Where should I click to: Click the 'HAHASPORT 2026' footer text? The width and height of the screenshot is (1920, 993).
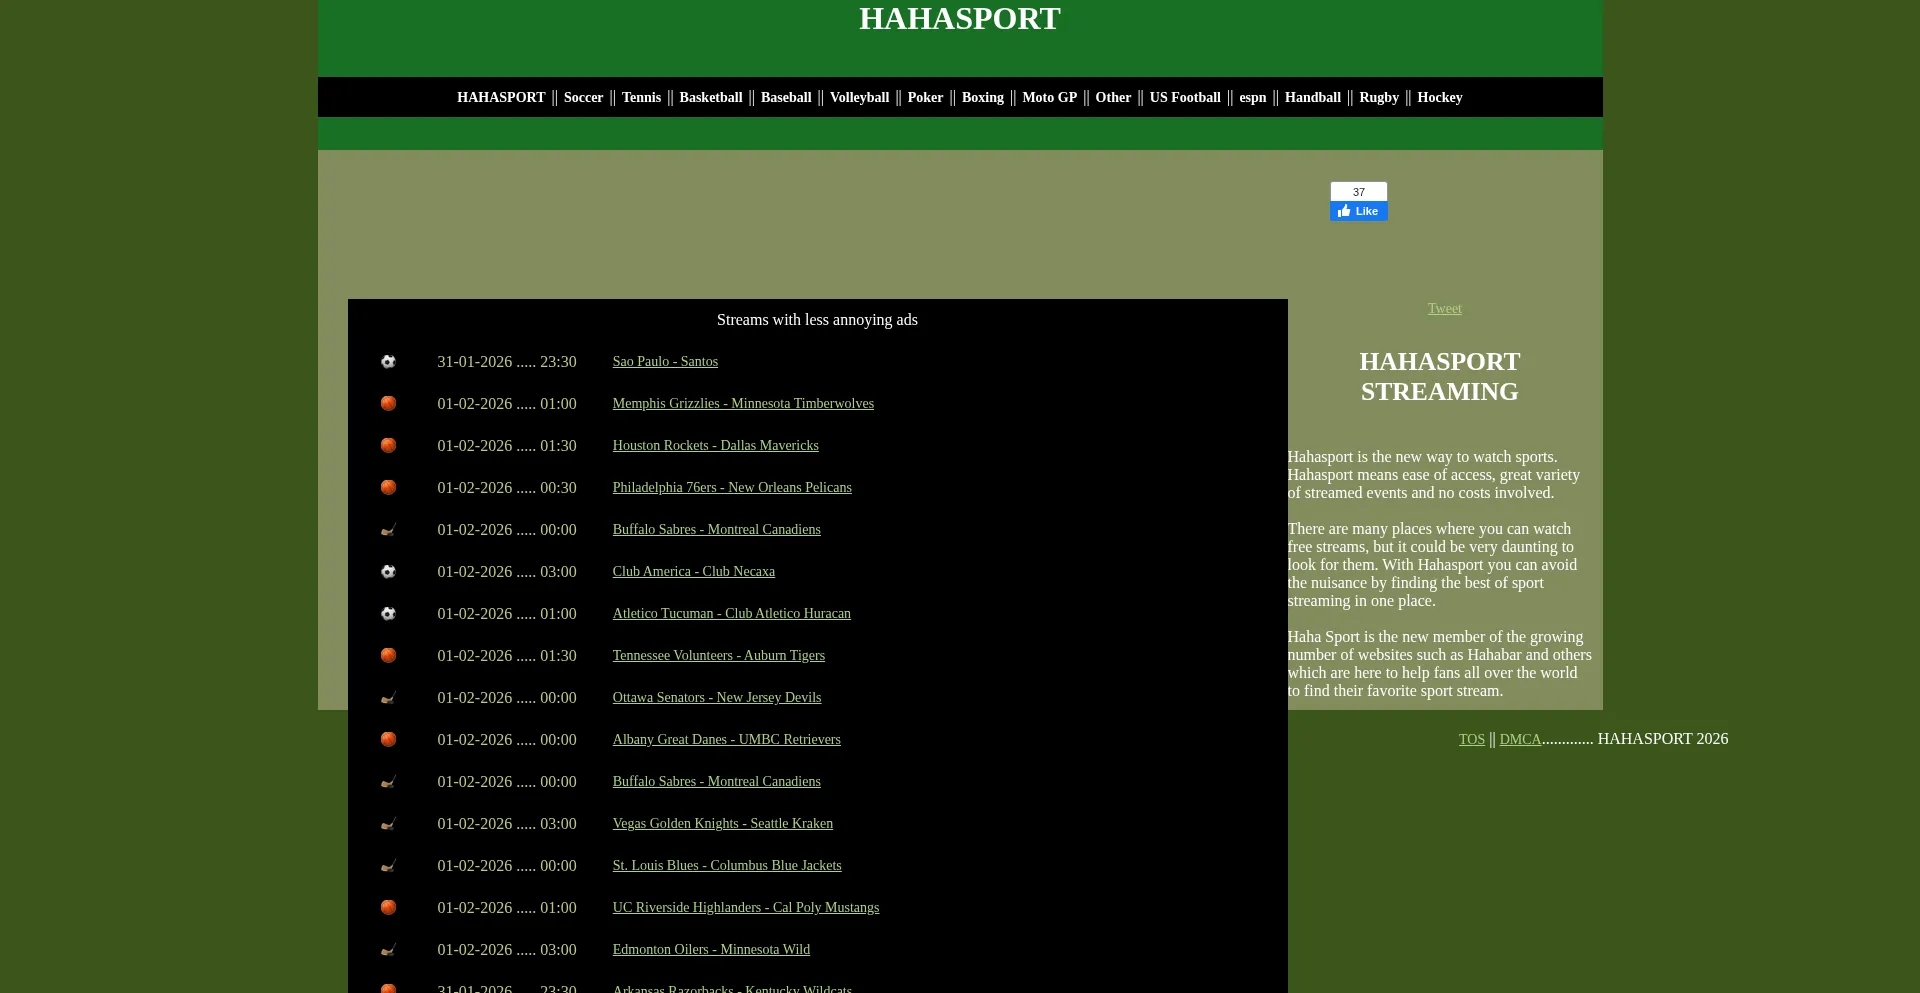tap(1663, 739)
